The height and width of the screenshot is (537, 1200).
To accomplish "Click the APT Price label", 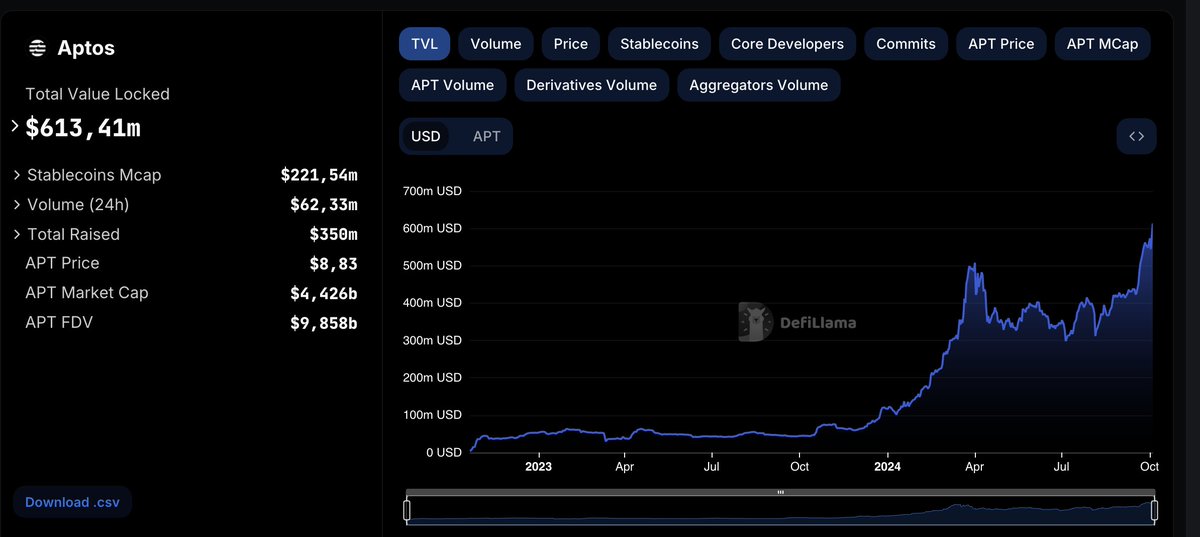I will coord(62,263).
